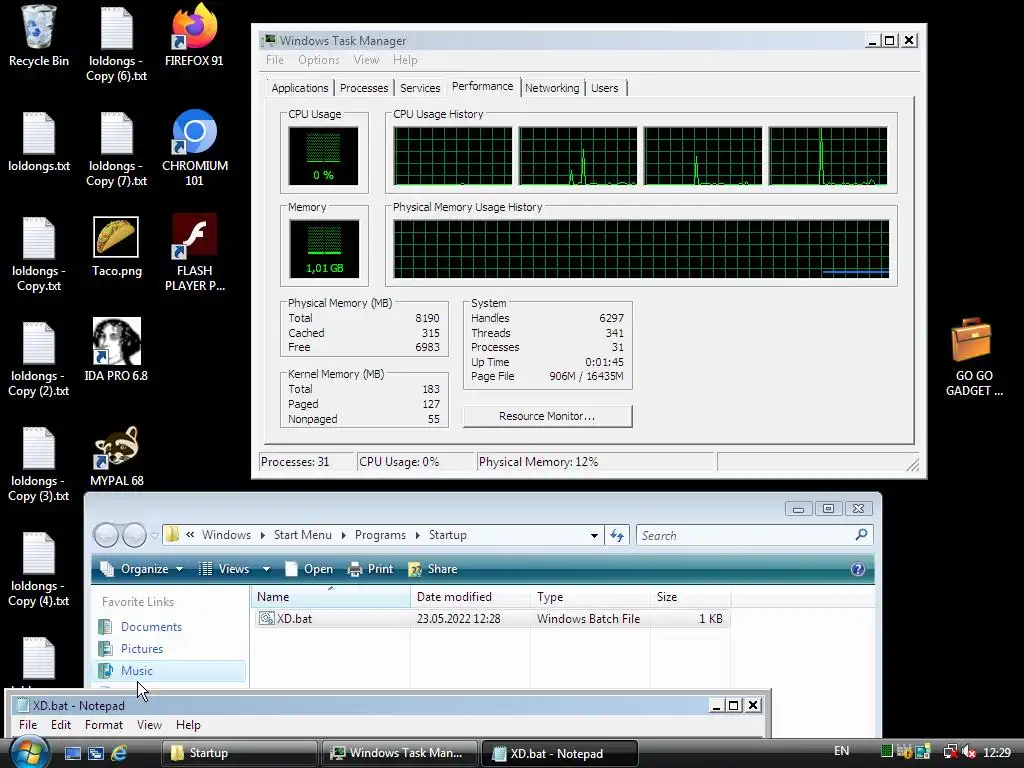Select the GO GO GADGET briefcase icon

point(973,357)
